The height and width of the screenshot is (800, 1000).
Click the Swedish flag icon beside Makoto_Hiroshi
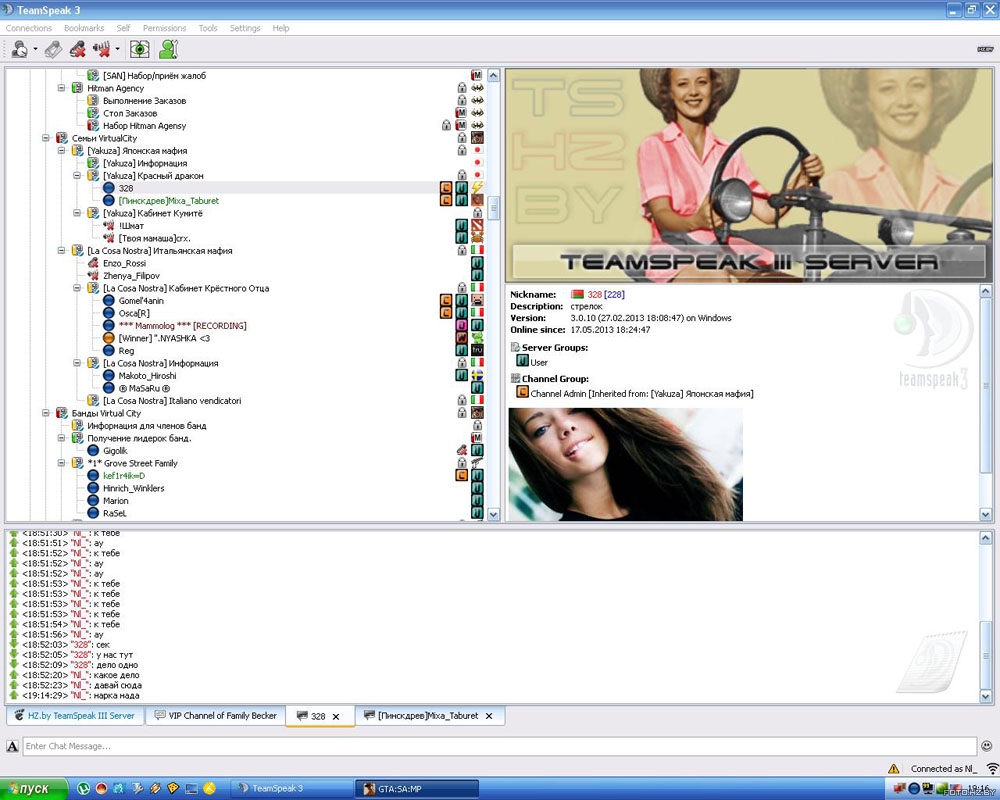477,376
